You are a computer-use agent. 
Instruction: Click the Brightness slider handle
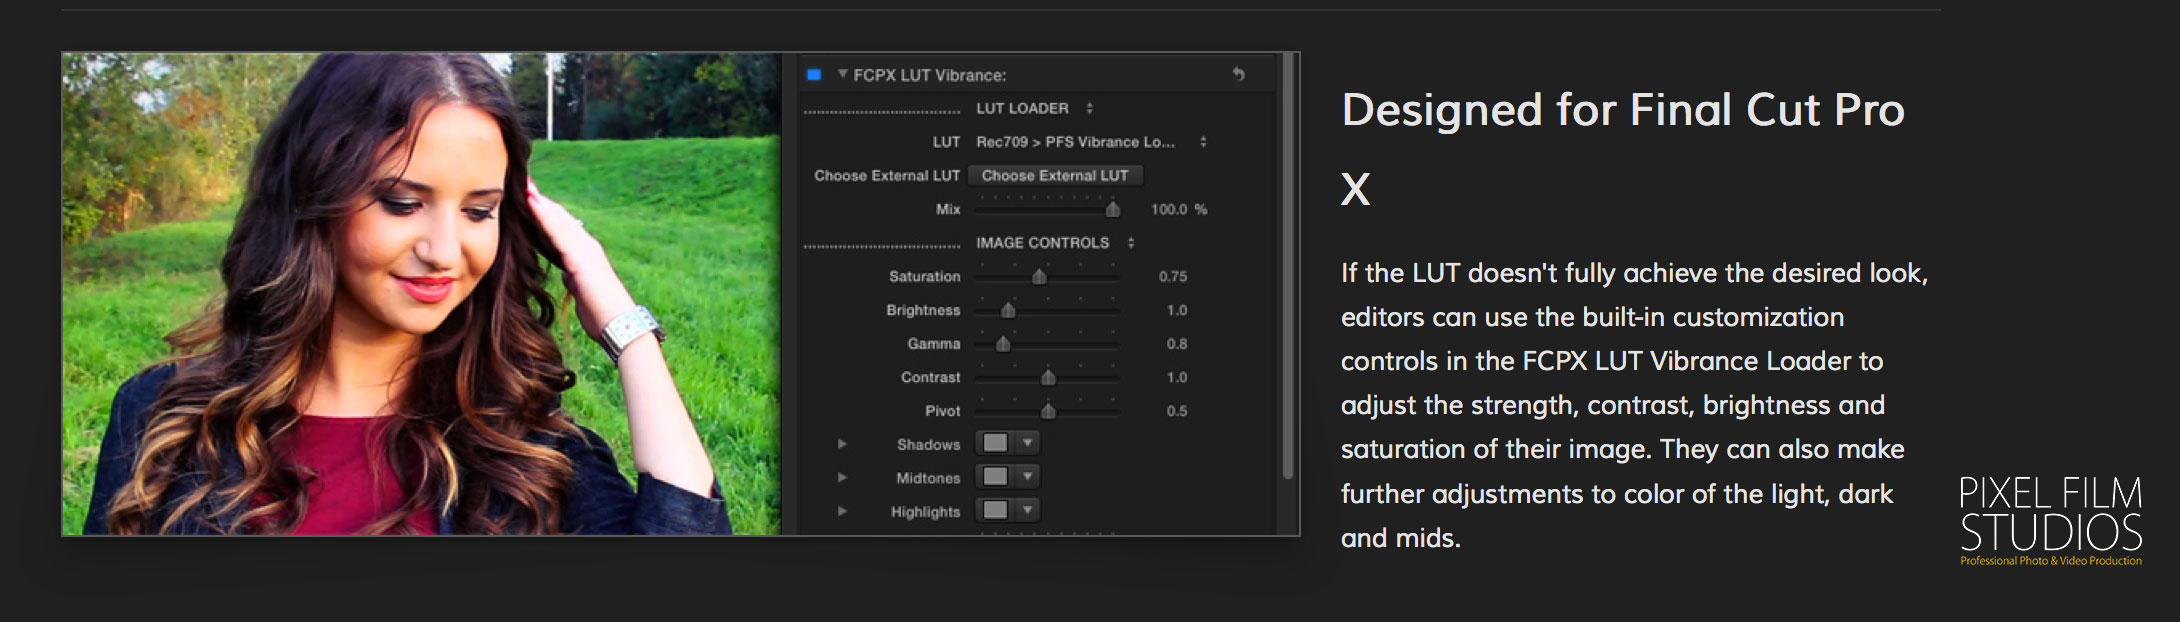1008,310
